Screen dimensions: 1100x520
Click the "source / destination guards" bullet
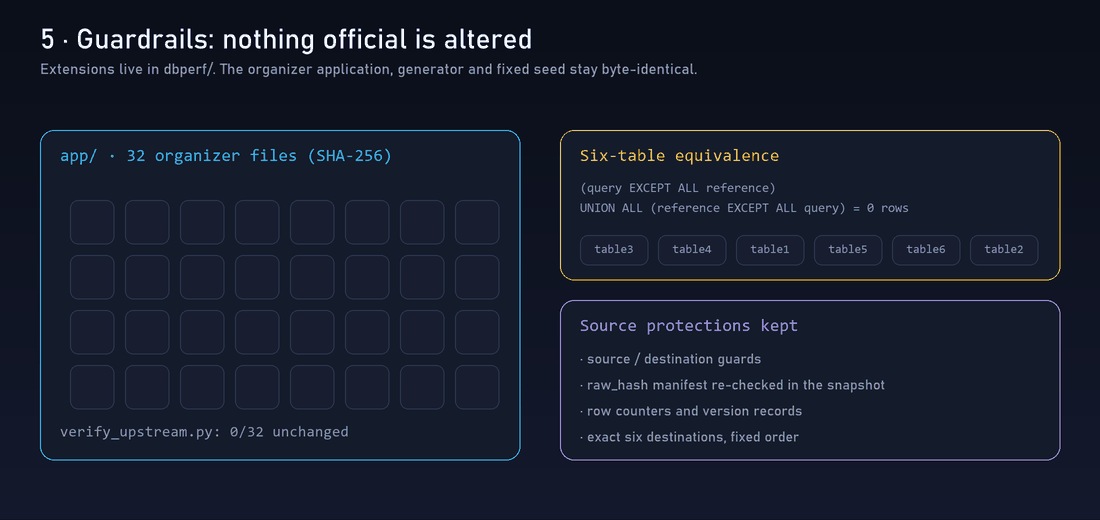click(x=671, y=359)
